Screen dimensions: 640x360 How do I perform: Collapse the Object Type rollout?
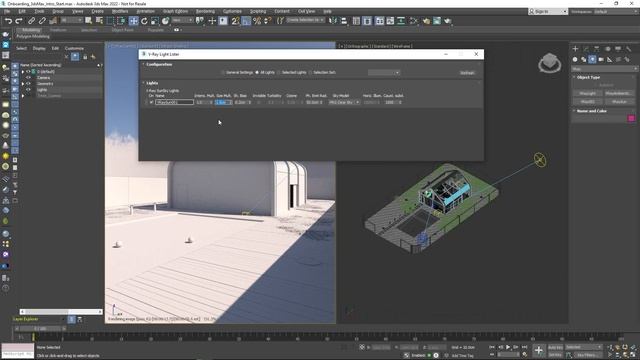point(574,77)
